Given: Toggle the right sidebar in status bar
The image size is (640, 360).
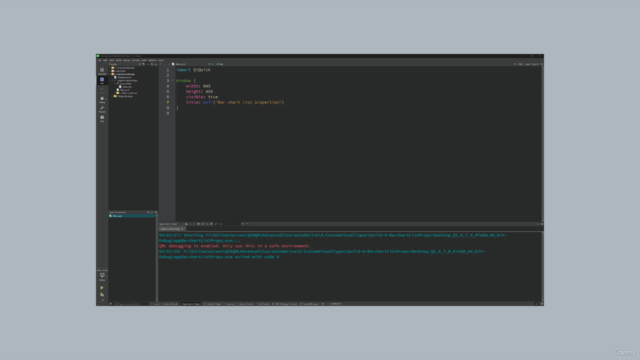Looking at the screenshot, I should coord(542,304).
